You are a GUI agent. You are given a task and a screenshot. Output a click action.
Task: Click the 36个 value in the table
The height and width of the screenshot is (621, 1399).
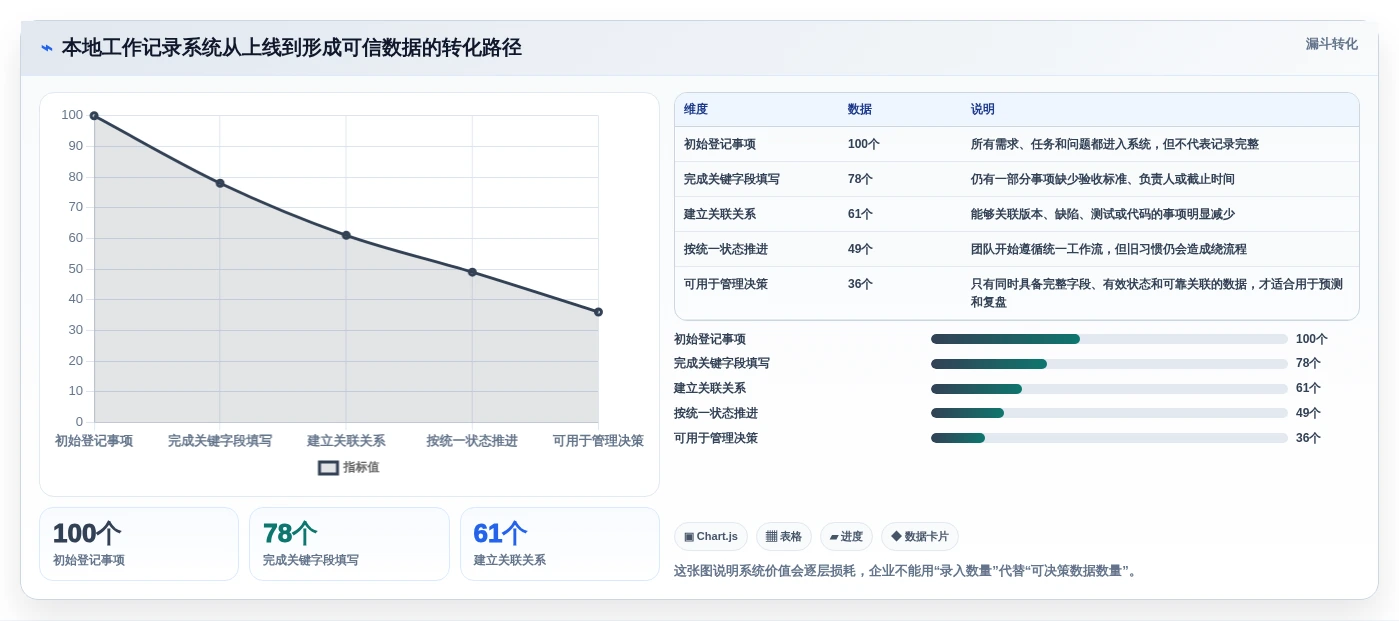(x=861, y=284)
